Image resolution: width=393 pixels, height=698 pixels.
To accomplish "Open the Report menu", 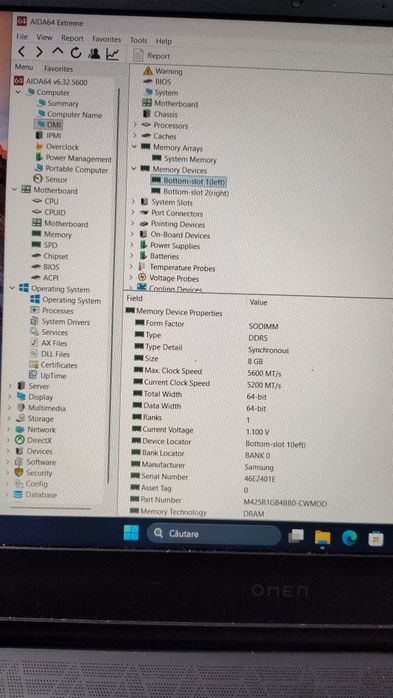I will click(x=72, y=38).
